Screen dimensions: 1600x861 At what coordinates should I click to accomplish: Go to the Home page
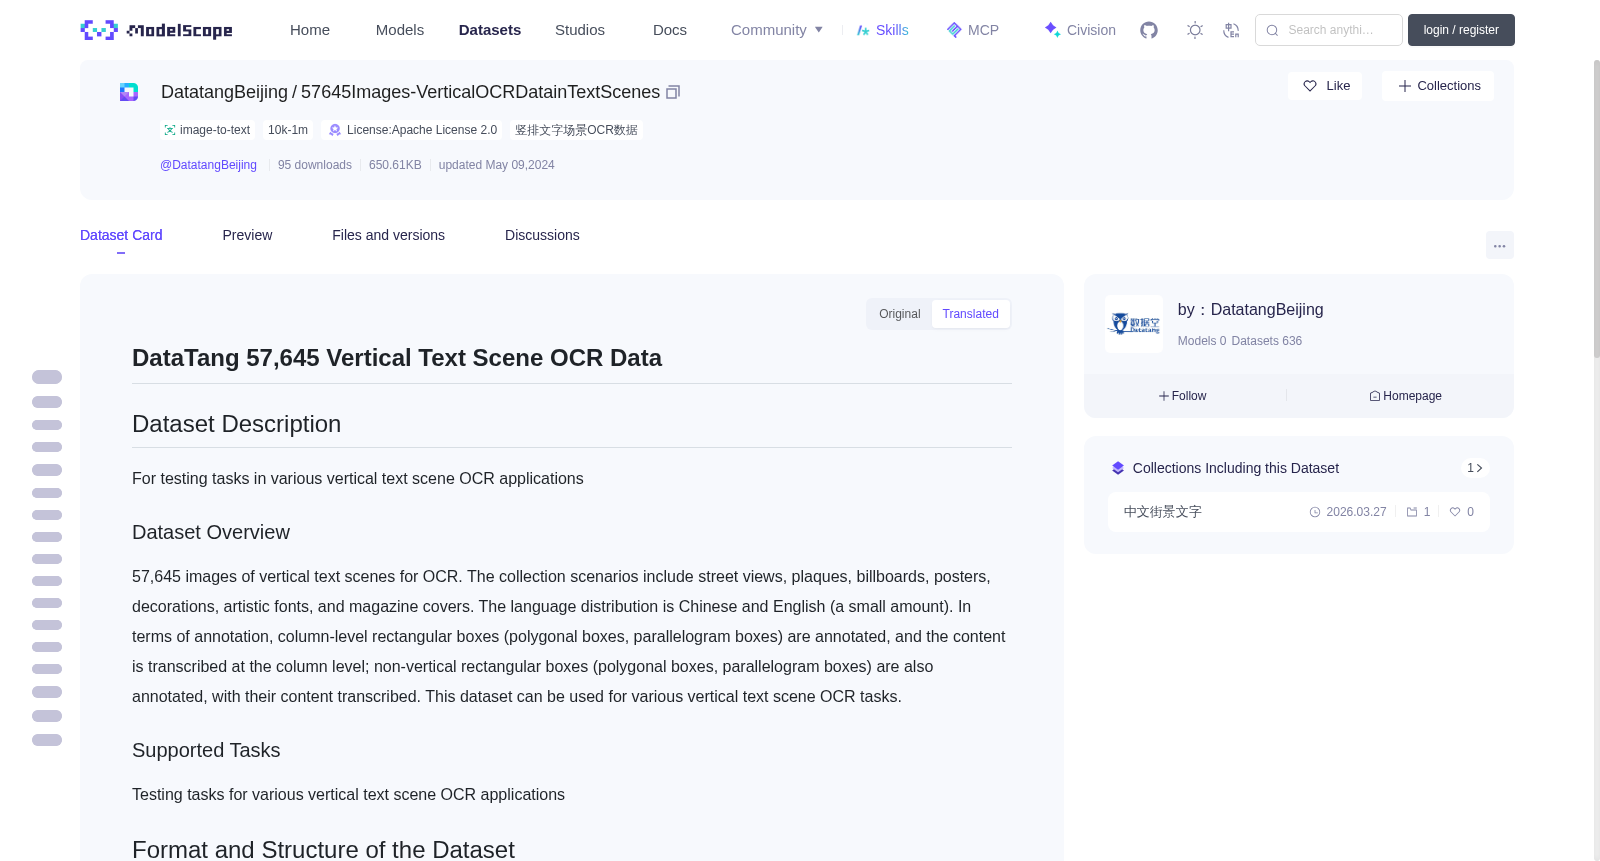pyautogui.click(x=310, y=30)
